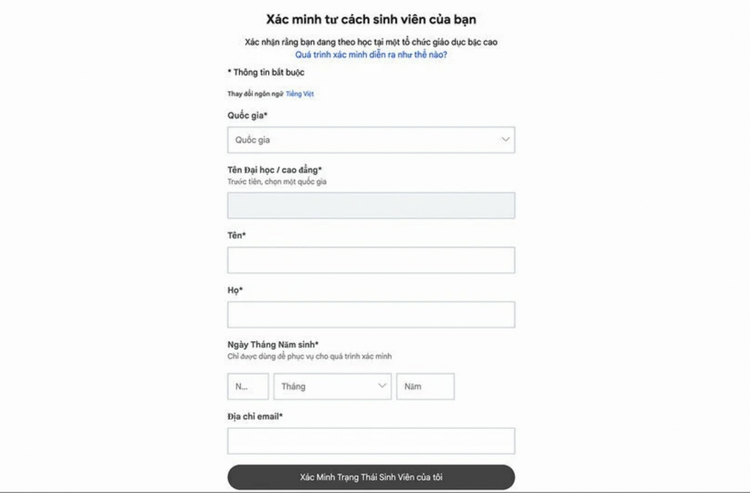750x493 pixels.
Task: Open the Quốc gia country combo box
Action: [x=360, y=140]
